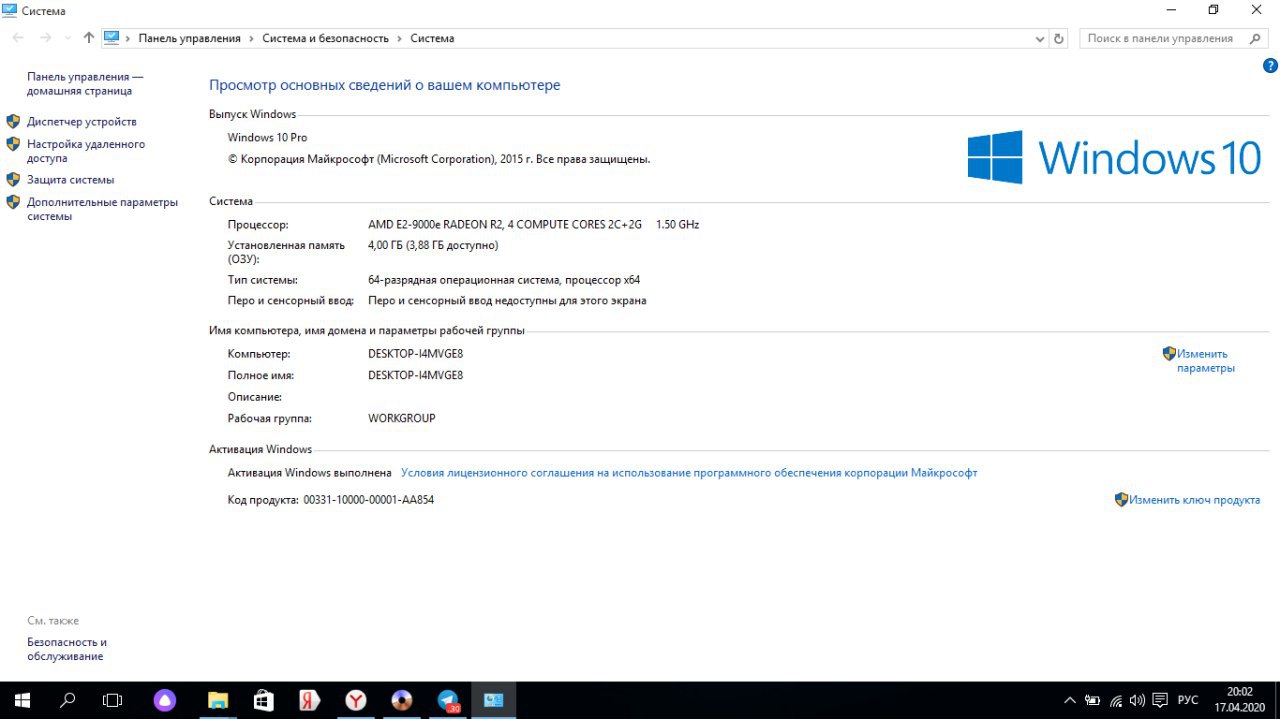This screenshot has height=719, width=1280.
Task: Click the search magnifier icon
Action: (1256, 38)
